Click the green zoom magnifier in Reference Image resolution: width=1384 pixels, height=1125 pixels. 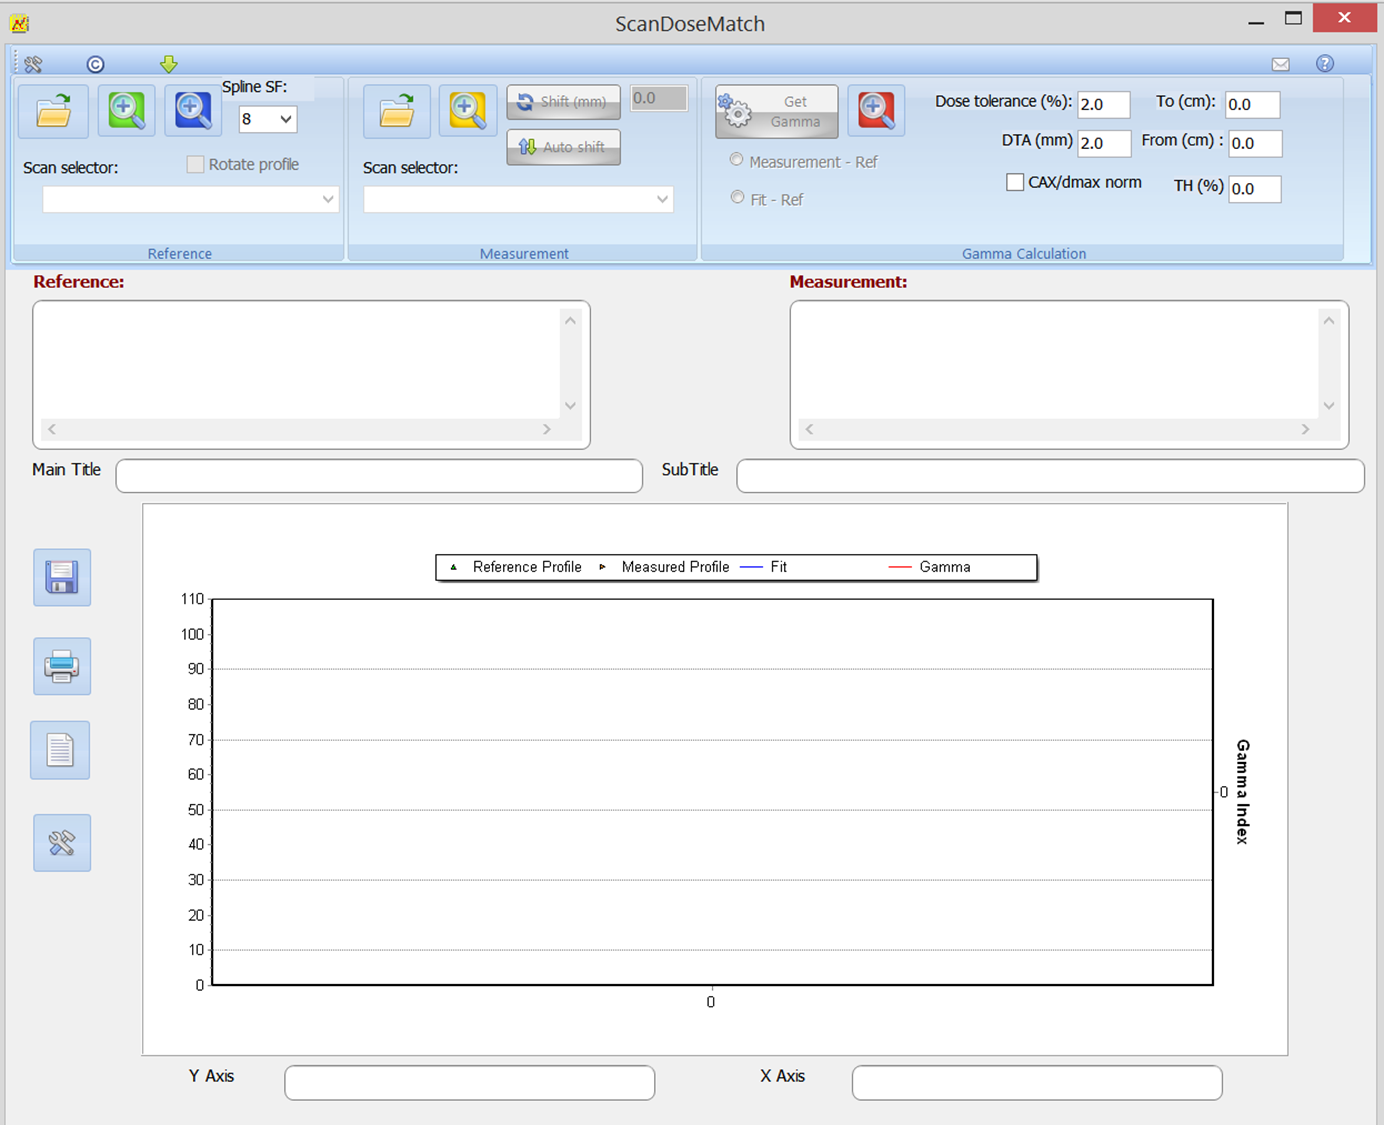(x=126, y=111)
